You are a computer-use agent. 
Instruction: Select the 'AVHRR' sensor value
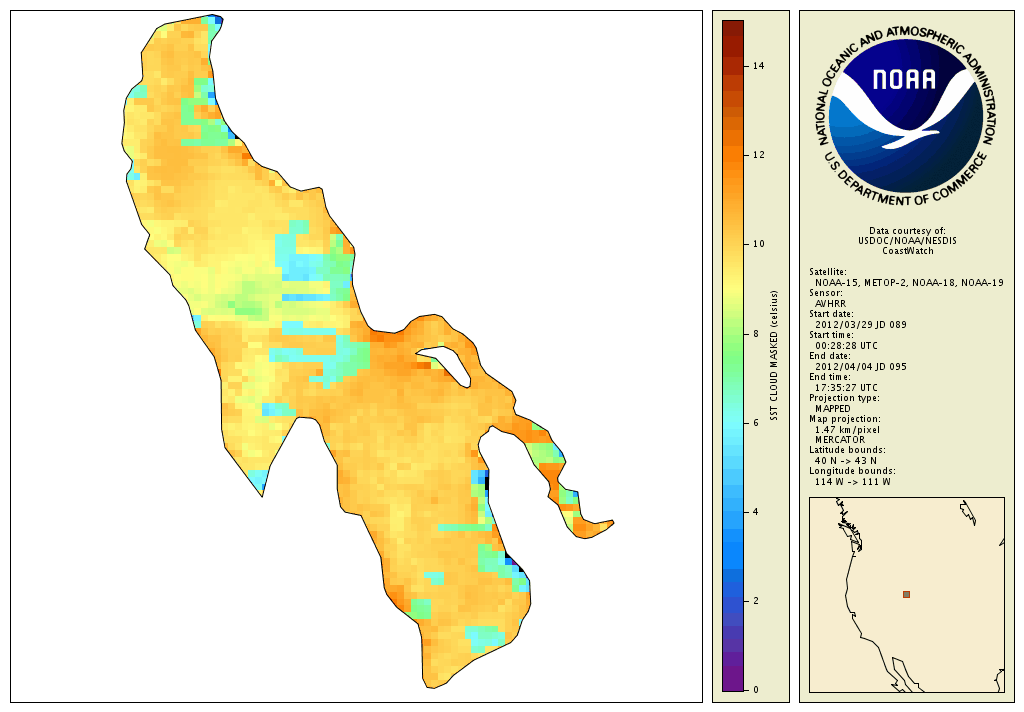[x=830, y=304]
